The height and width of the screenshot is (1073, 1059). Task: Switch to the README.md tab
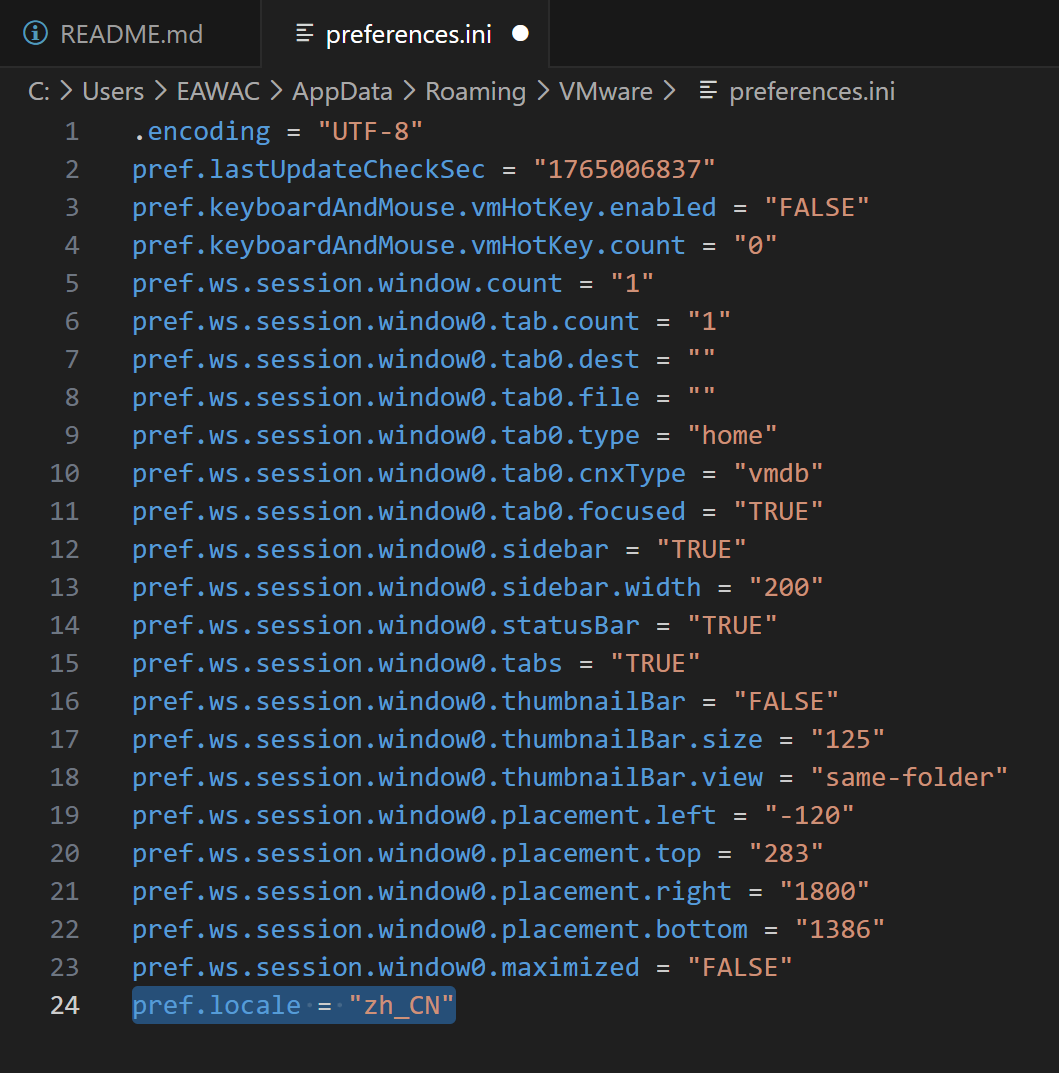[x=131, y=34]
